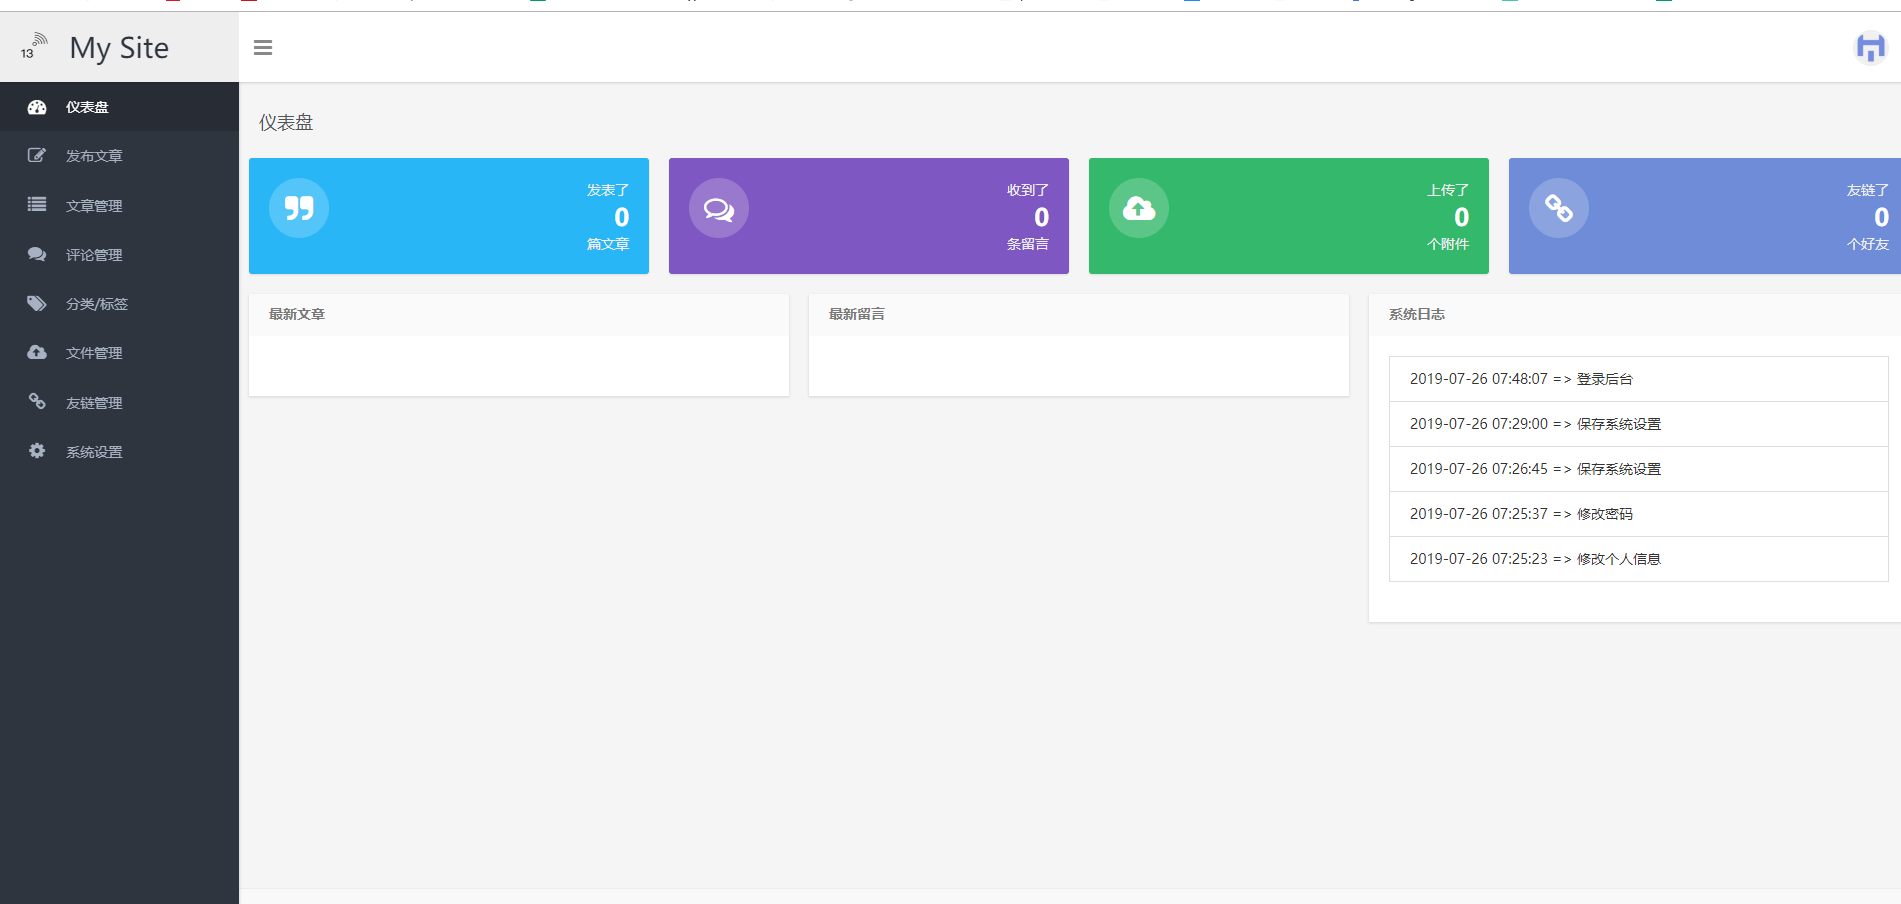
Task: Click the chat icon on the purple card
Action: click(718, 208)
